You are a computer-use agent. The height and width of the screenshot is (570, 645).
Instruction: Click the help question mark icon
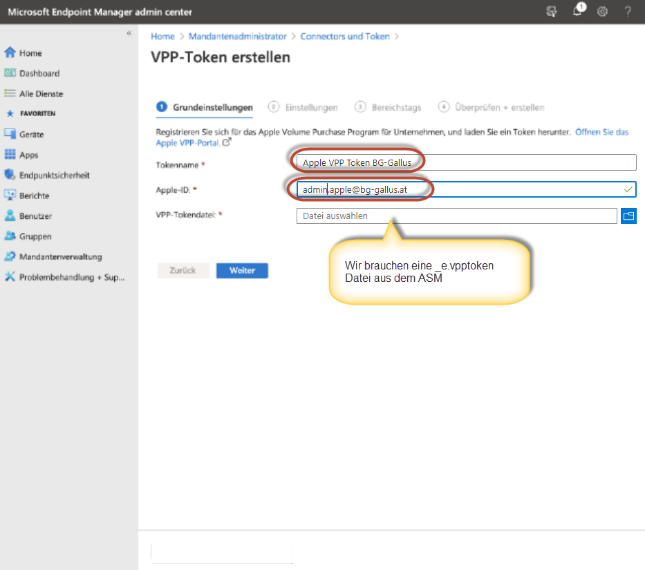pos(627,11)
